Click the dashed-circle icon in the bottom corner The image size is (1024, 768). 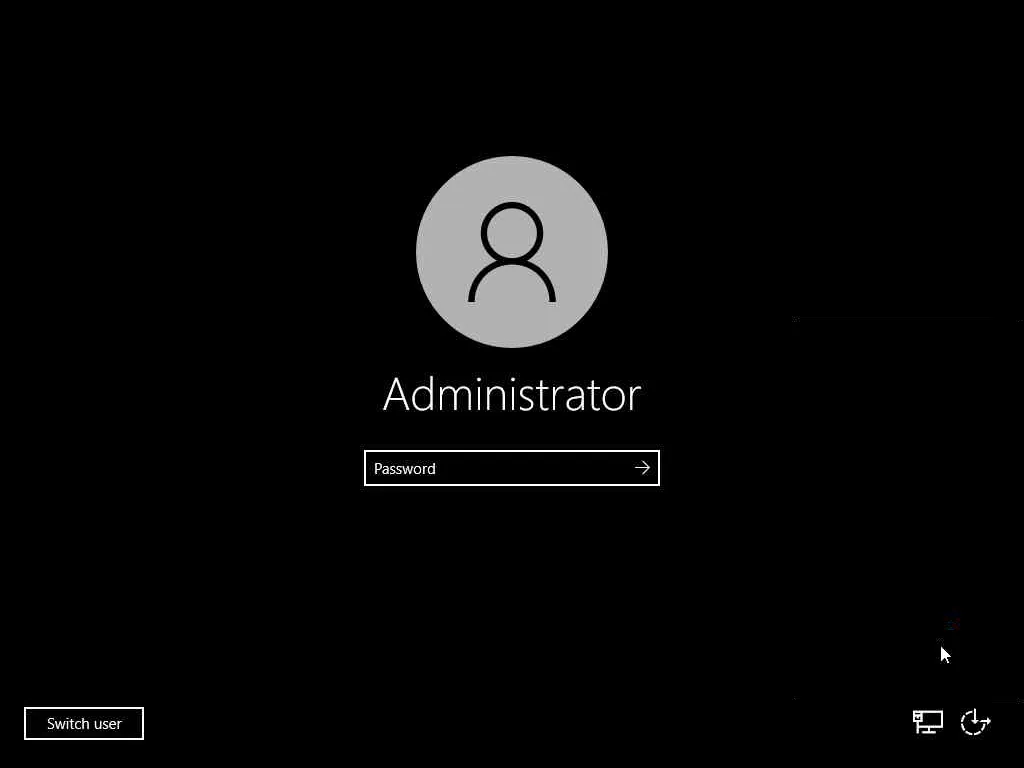click(x=976, y=722)
